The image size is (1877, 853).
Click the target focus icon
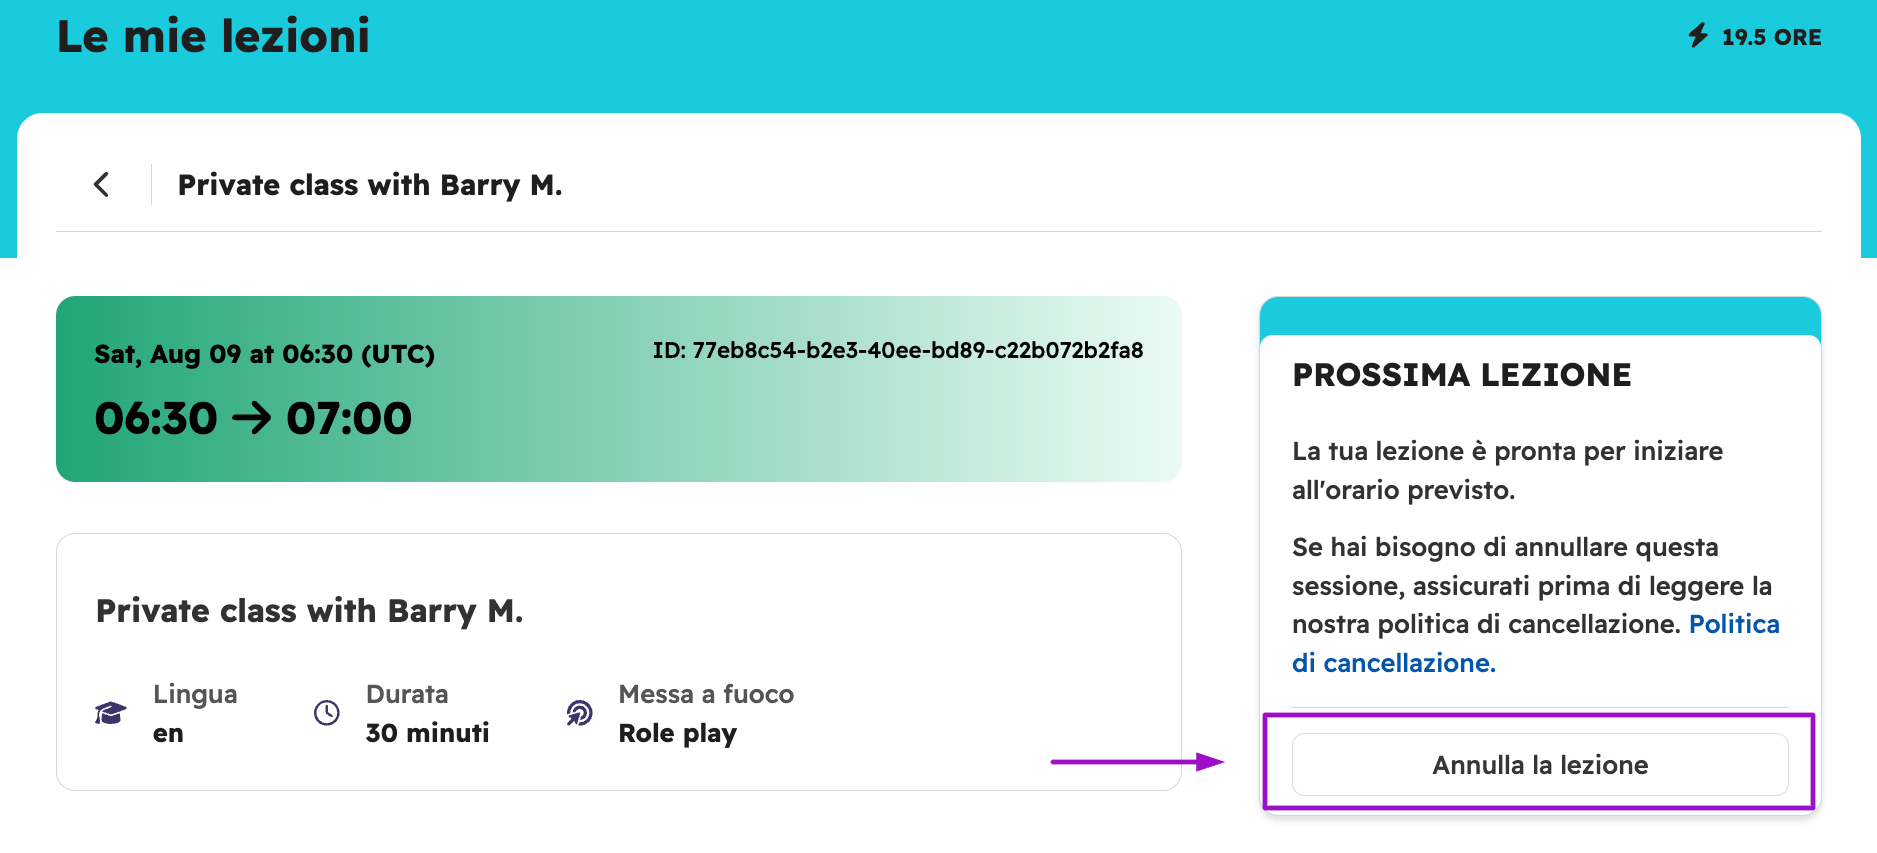tap(580, 713)
